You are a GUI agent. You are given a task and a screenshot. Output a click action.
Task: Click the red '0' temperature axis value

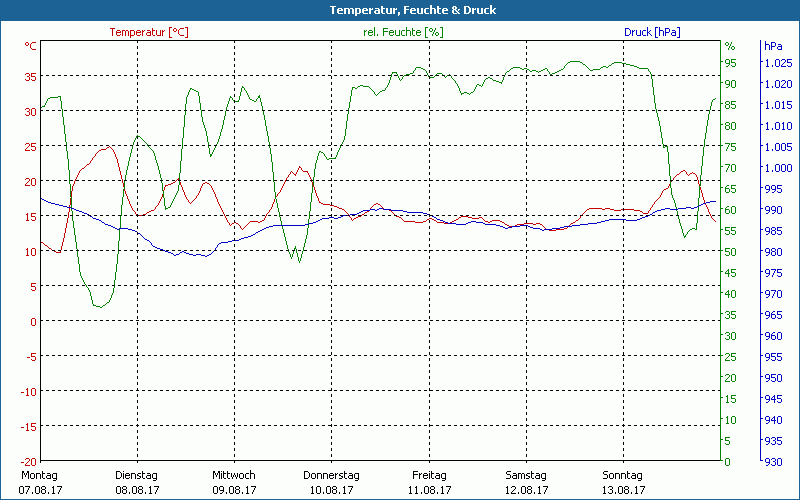click(34, 321)
